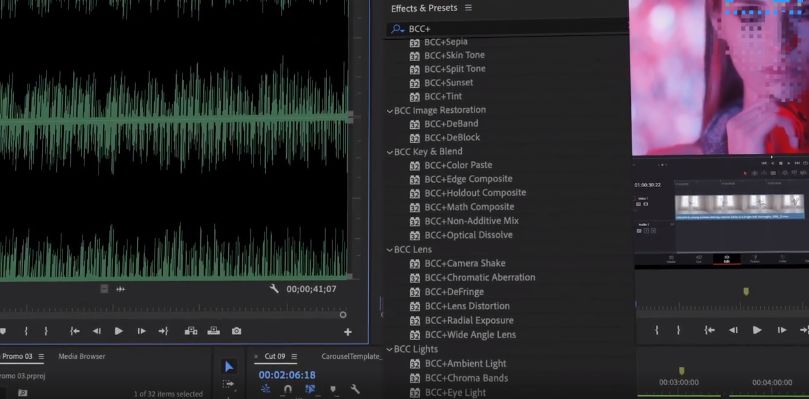Screen dimensions: 809x399
Task: Click Export Frame camera icon
Action: pyautogui.click(x=236, y=331)
